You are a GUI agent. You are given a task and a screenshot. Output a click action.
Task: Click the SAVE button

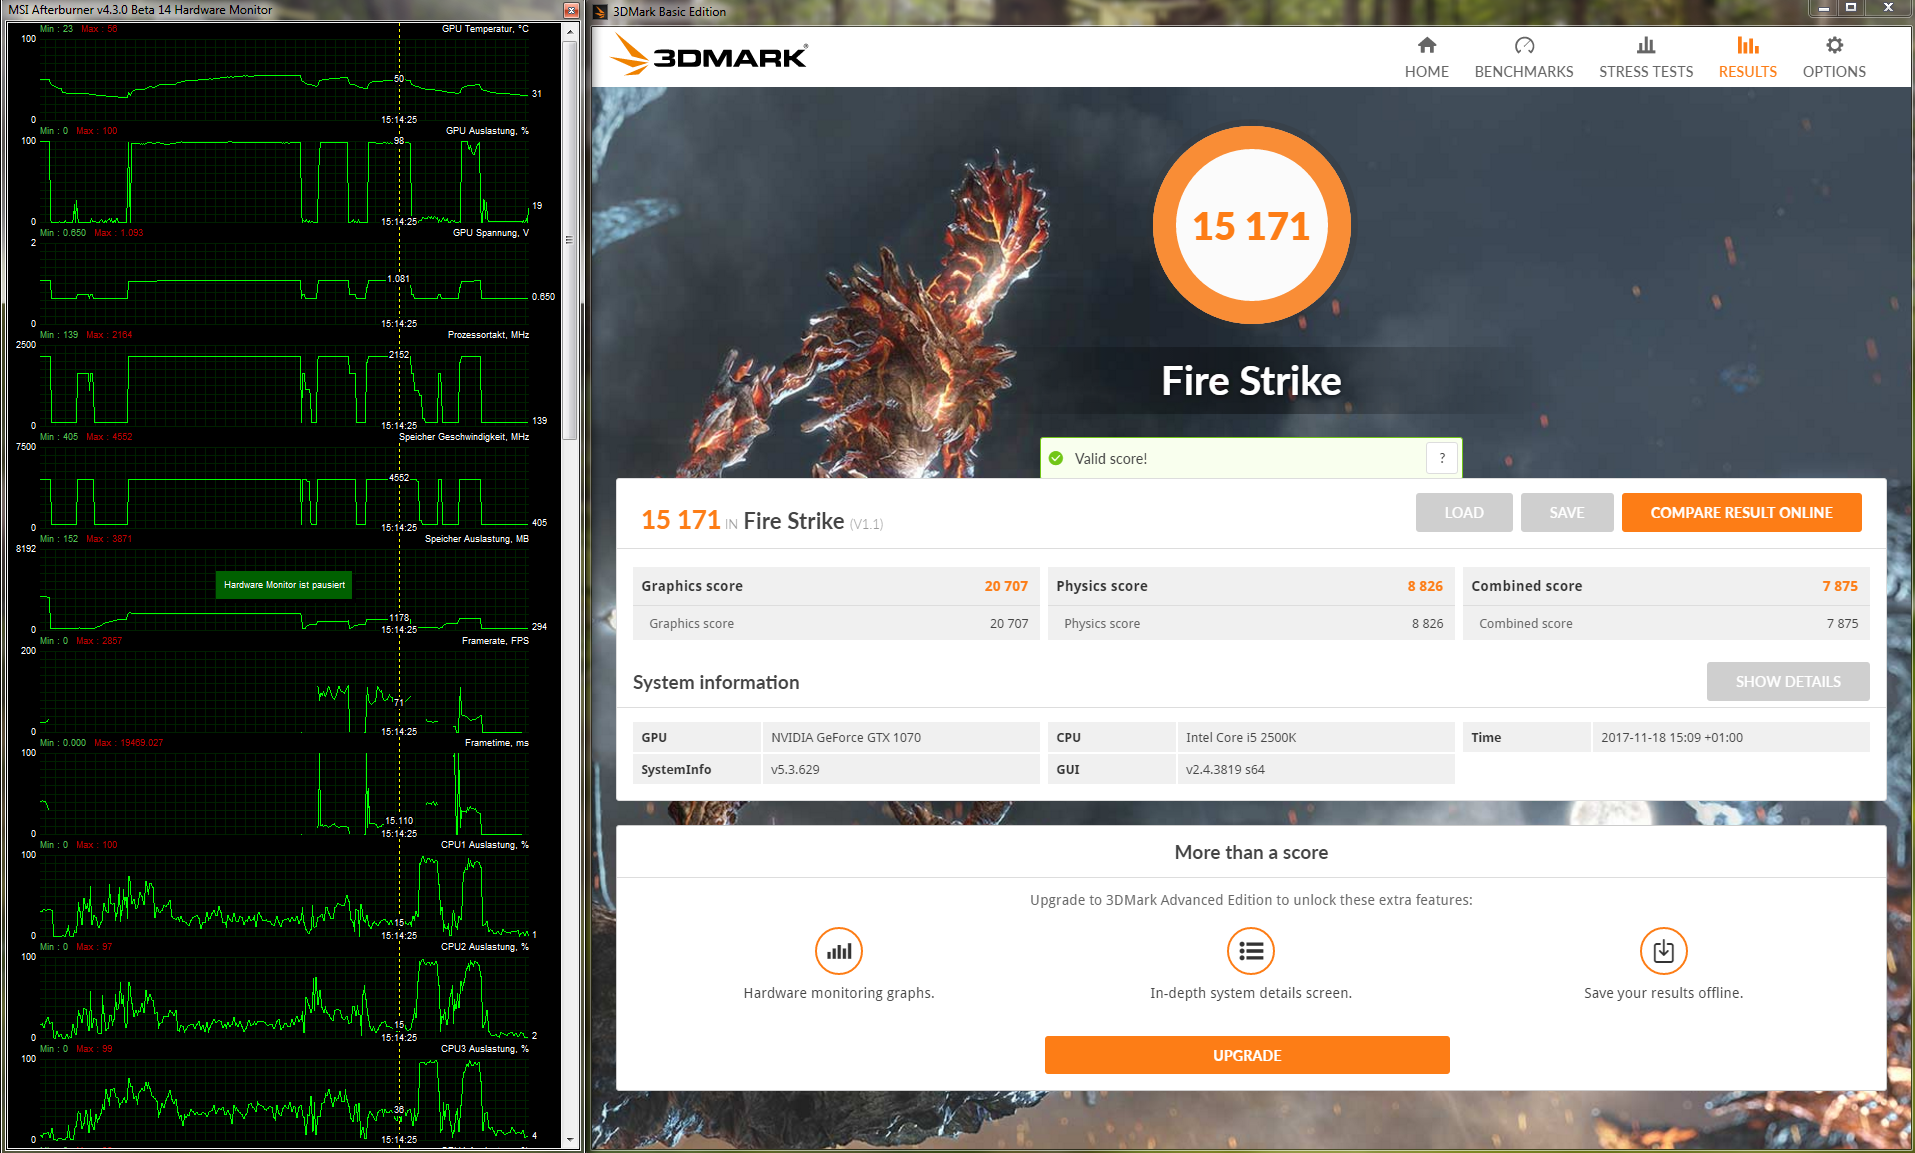(x=1566, y=512)
